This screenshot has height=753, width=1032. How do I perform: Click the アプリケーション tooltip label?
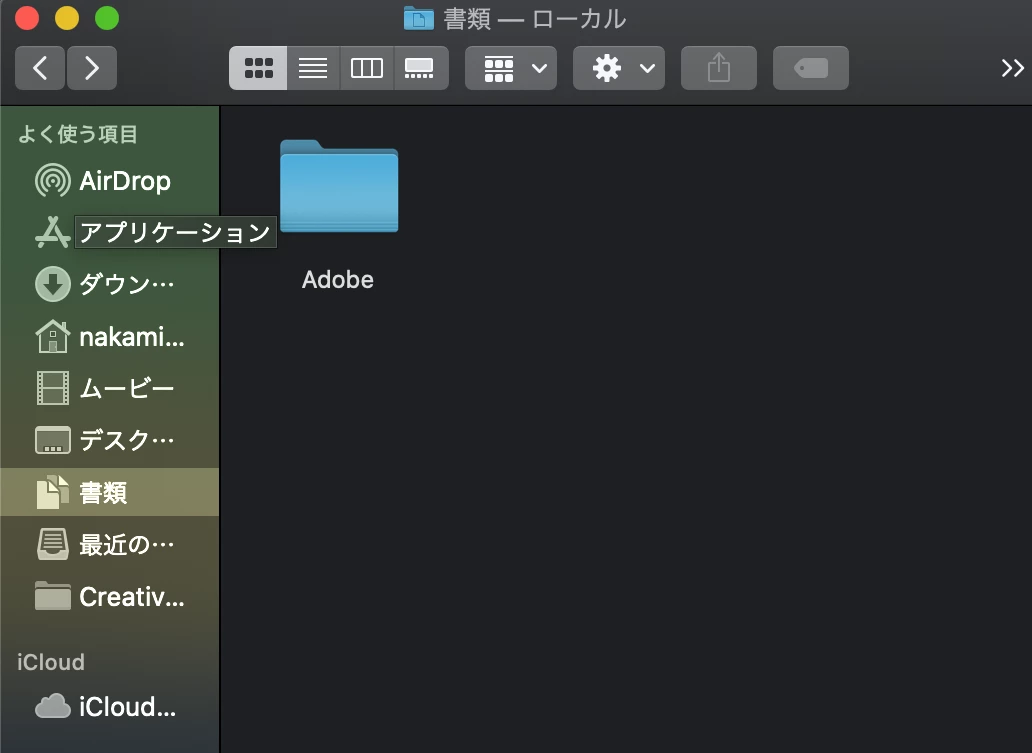[175, 232]
